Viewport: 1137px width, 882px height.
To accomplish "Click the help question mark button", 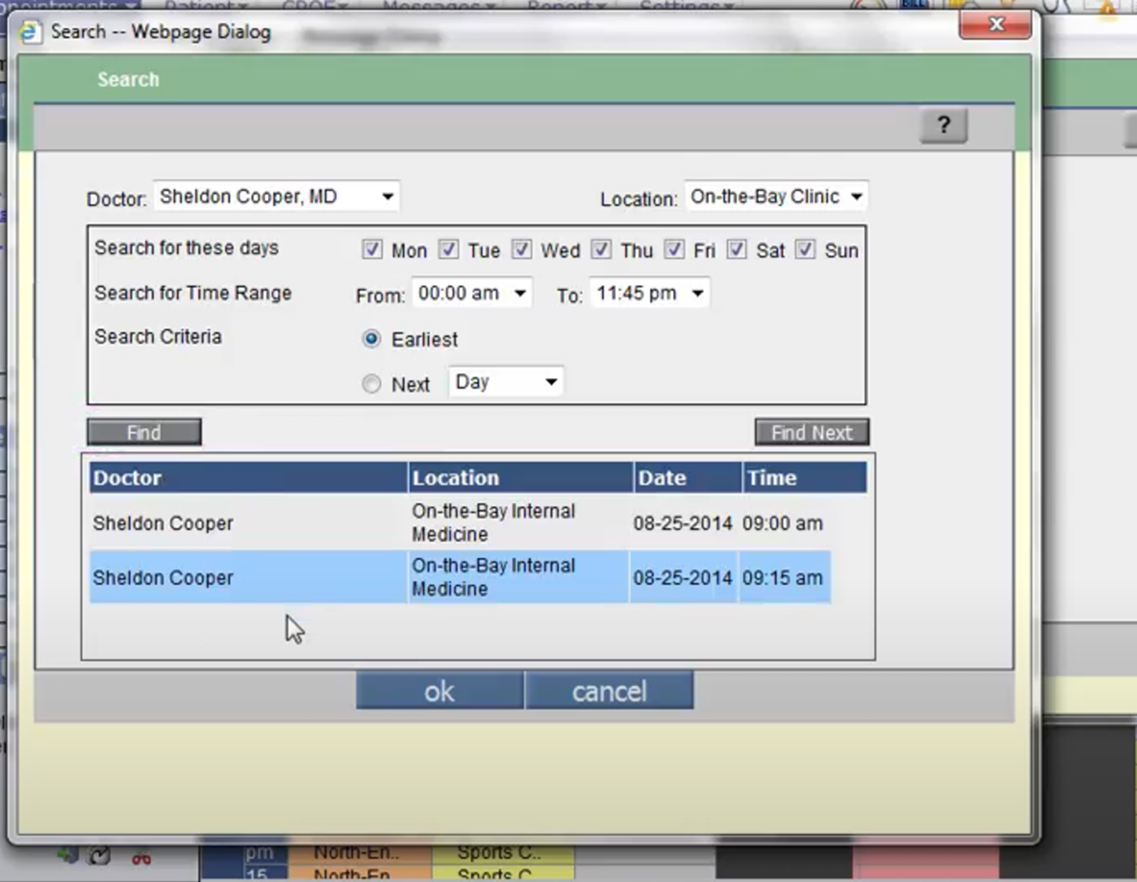I will pyautogui.click(x=943, y=125).
